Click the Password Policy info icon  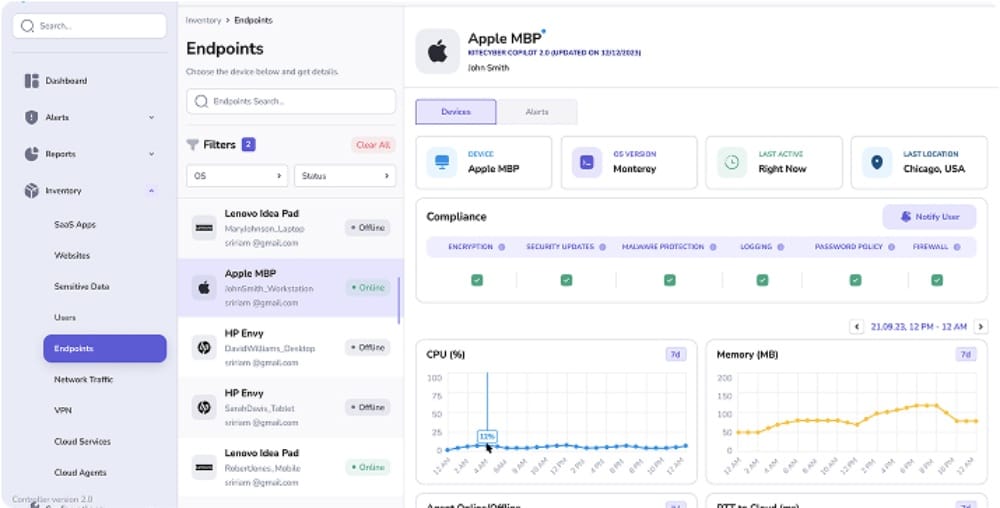(x=892, y=247)
